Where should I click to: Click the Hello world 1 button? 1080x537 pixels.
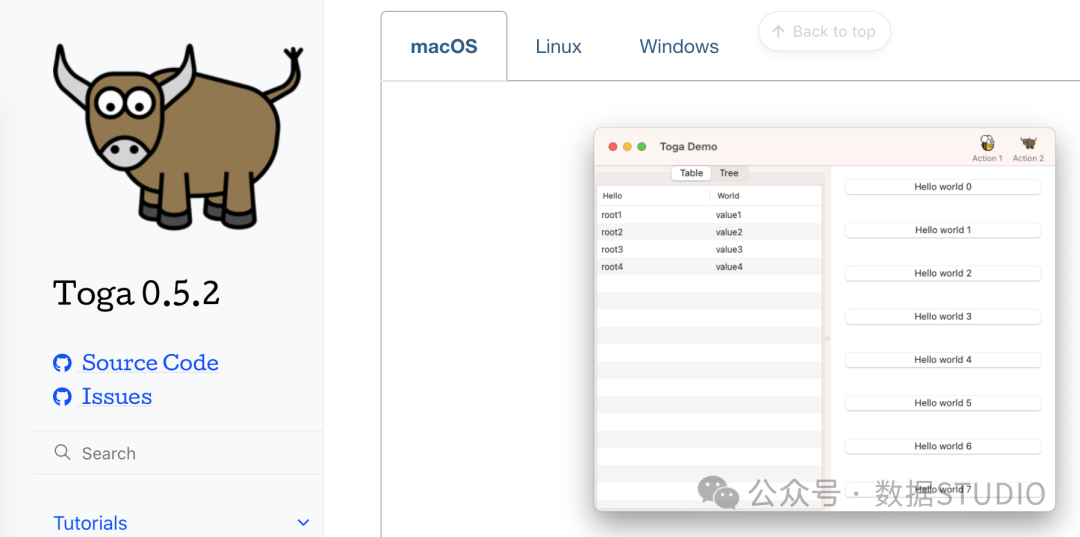click(x=943, y=230)
